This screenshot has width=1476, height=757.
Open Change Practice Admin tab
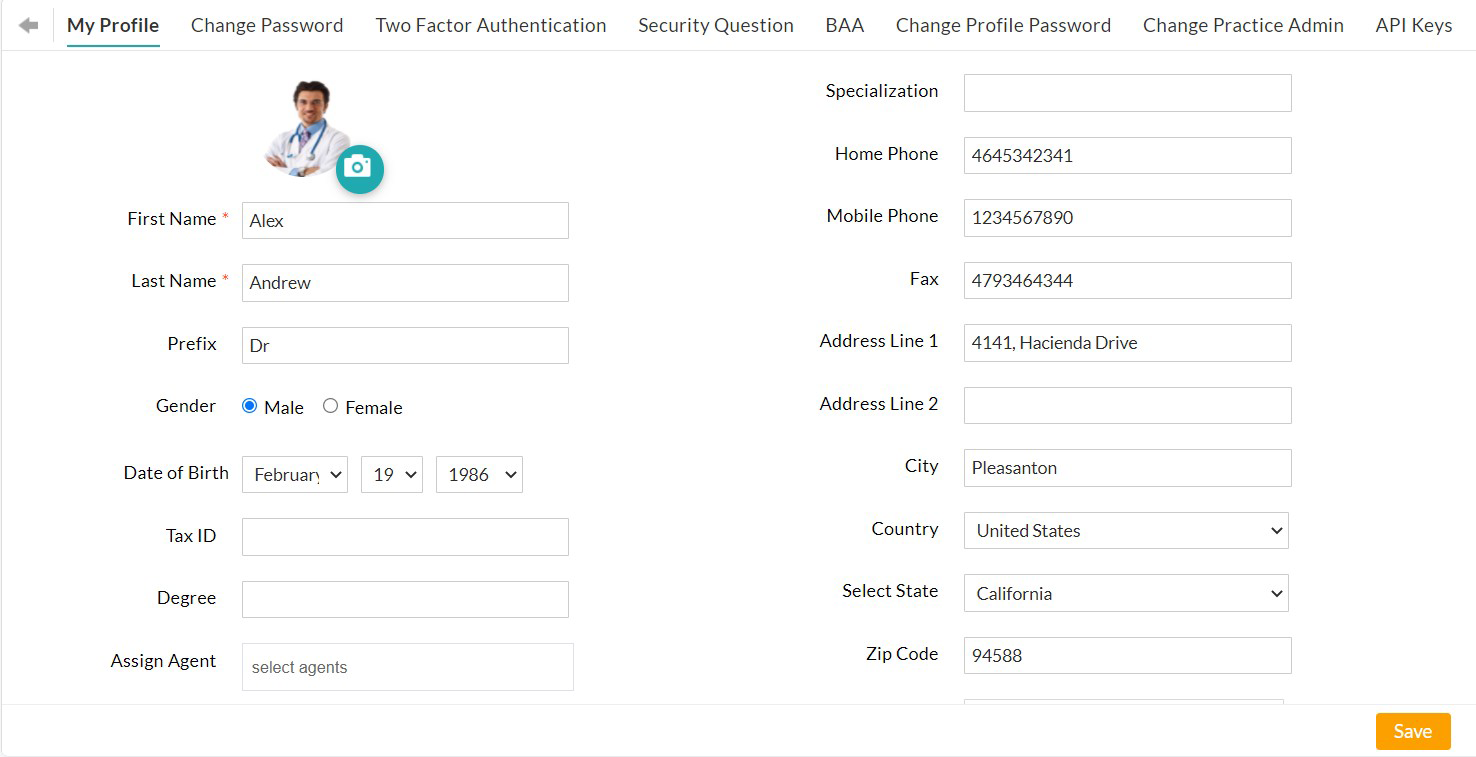tap(1243, 25)
